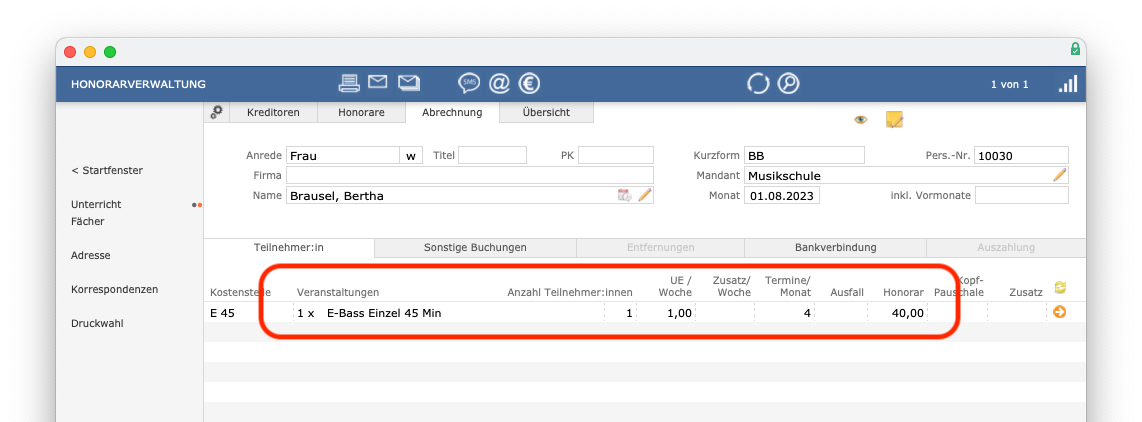Open Korrespondenzen in the sidebar
1142x422 pixels.
pyautogui.click(x=114, y=289)
